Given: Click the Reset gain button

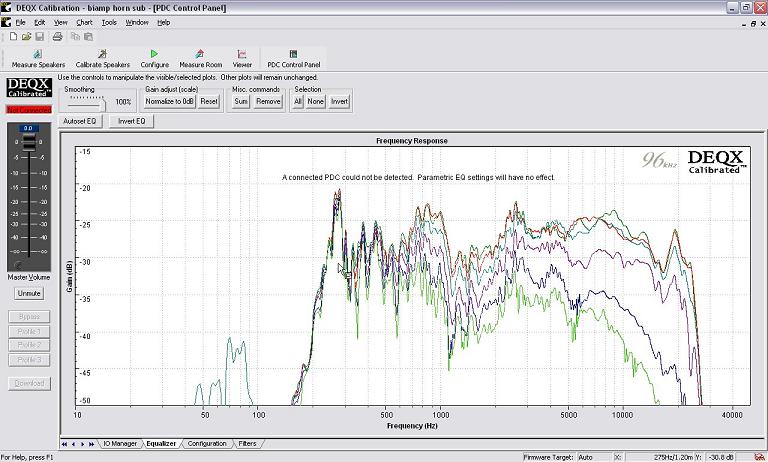Looking at the screenshot, I should tap(209, 101).
